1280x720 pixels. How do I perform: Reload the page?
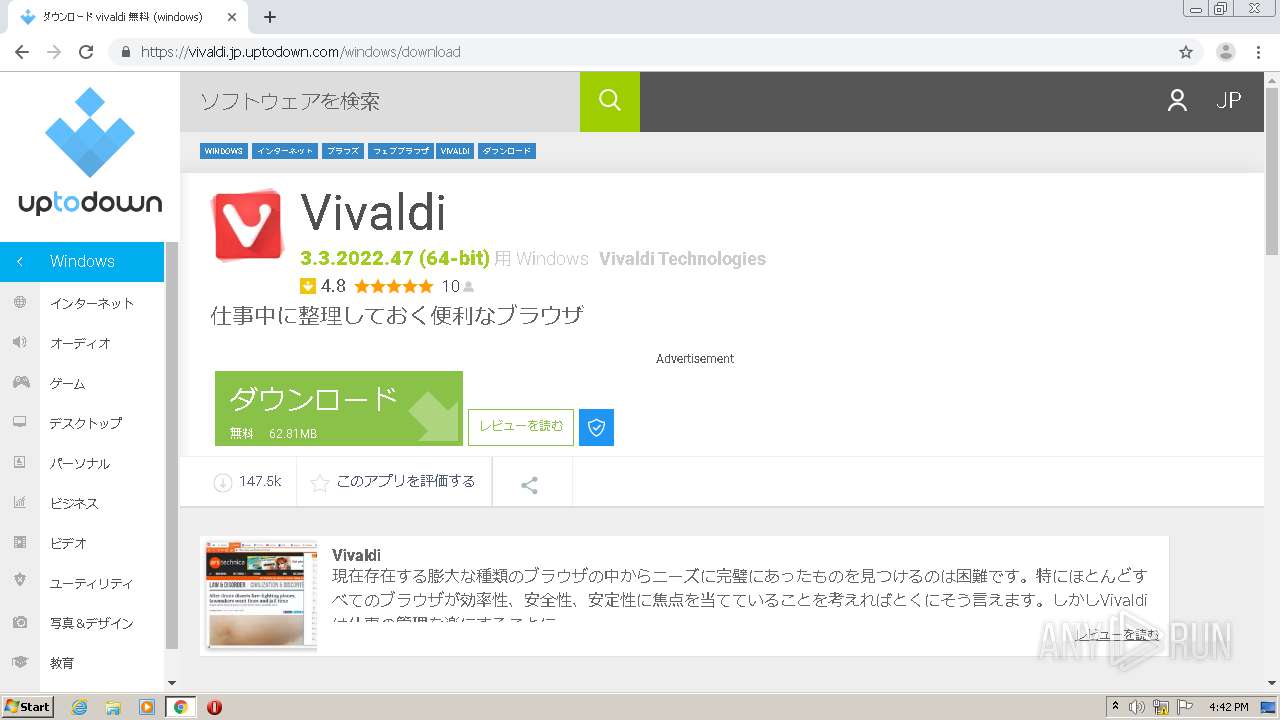click(x=86, y=52)
